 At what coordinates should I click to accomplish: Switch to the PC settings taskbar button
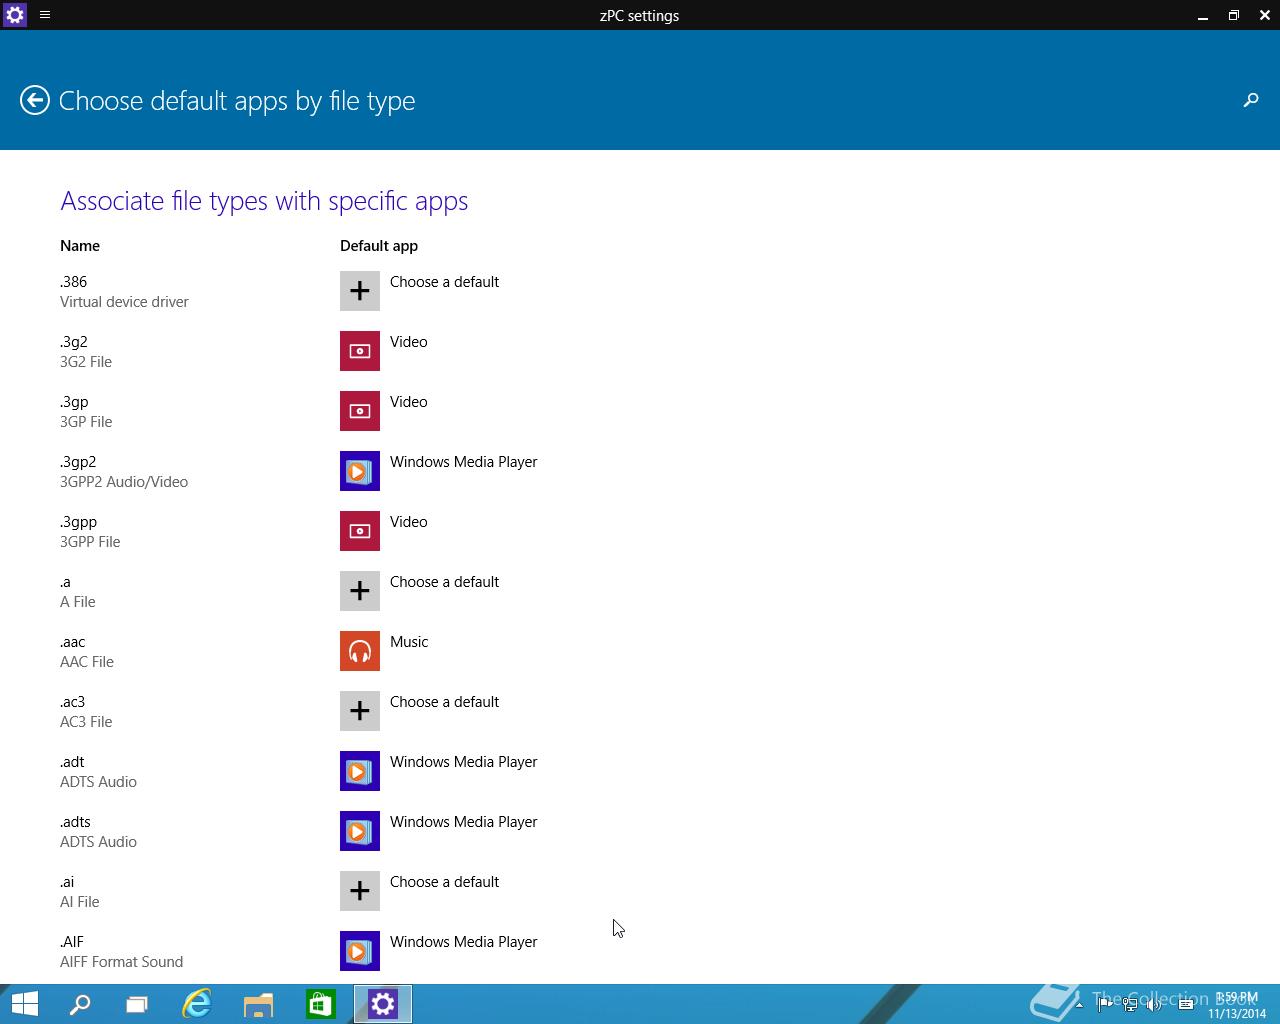pyautogui.click(x=383, y=1004)
